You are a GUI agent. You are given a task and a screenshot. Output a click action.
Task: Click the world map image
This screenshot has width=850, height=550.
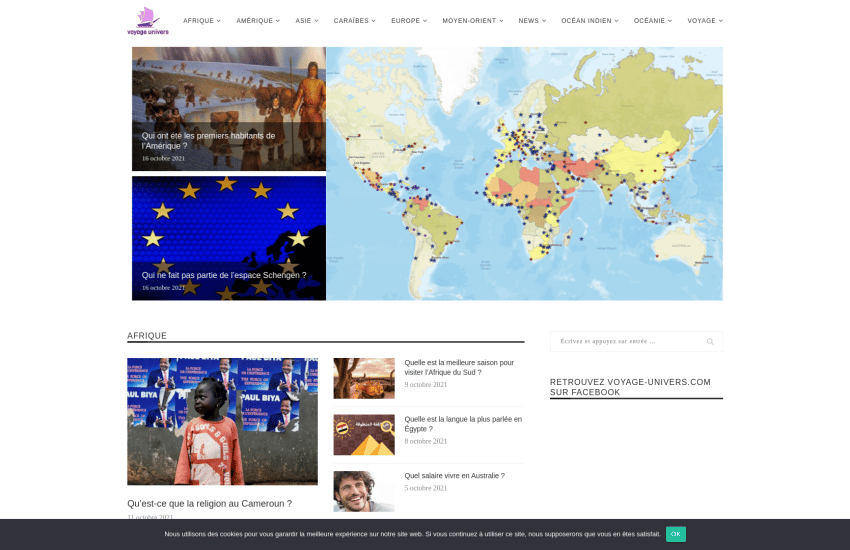point(524,173)
